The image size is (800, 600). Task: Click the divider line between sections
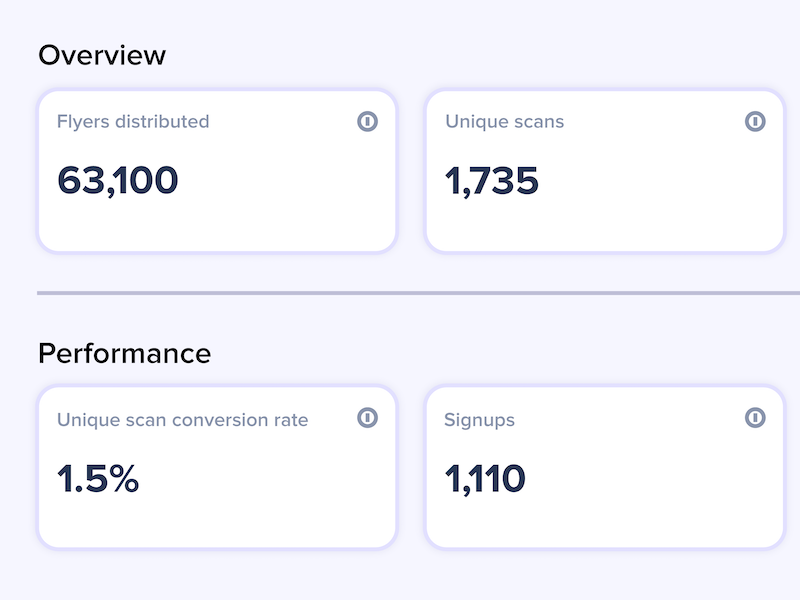click(x=418, y=293)
